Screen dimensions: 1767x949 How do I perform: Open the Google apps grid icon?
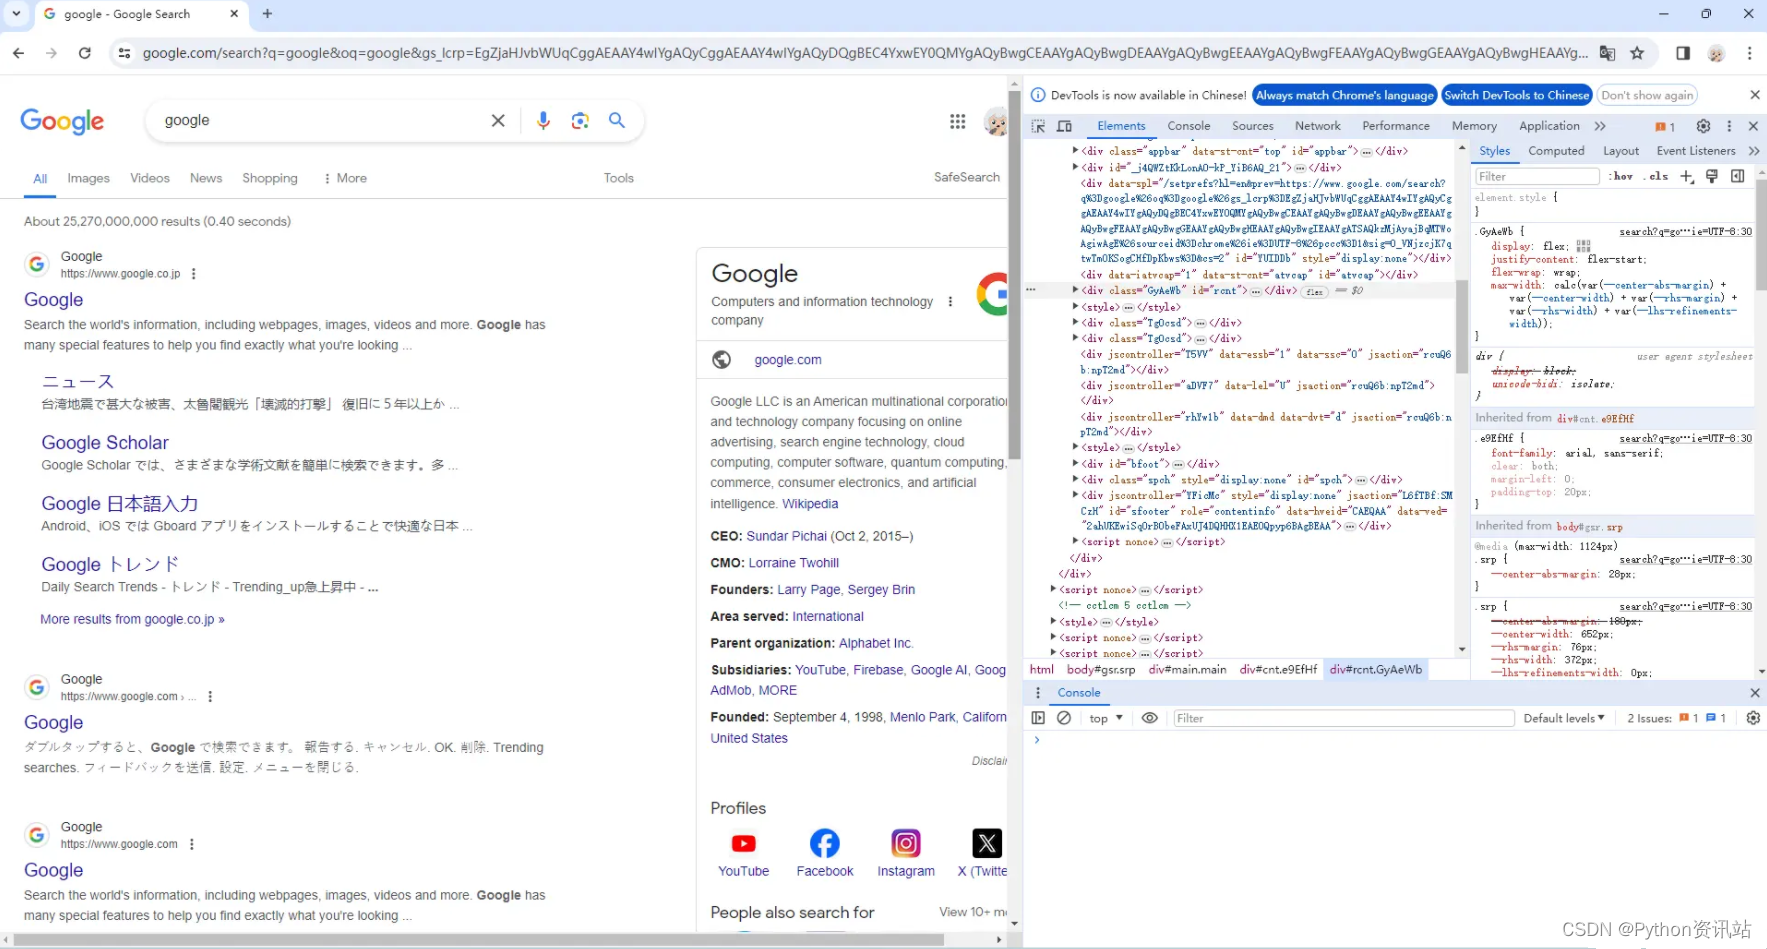pos(957,121)
